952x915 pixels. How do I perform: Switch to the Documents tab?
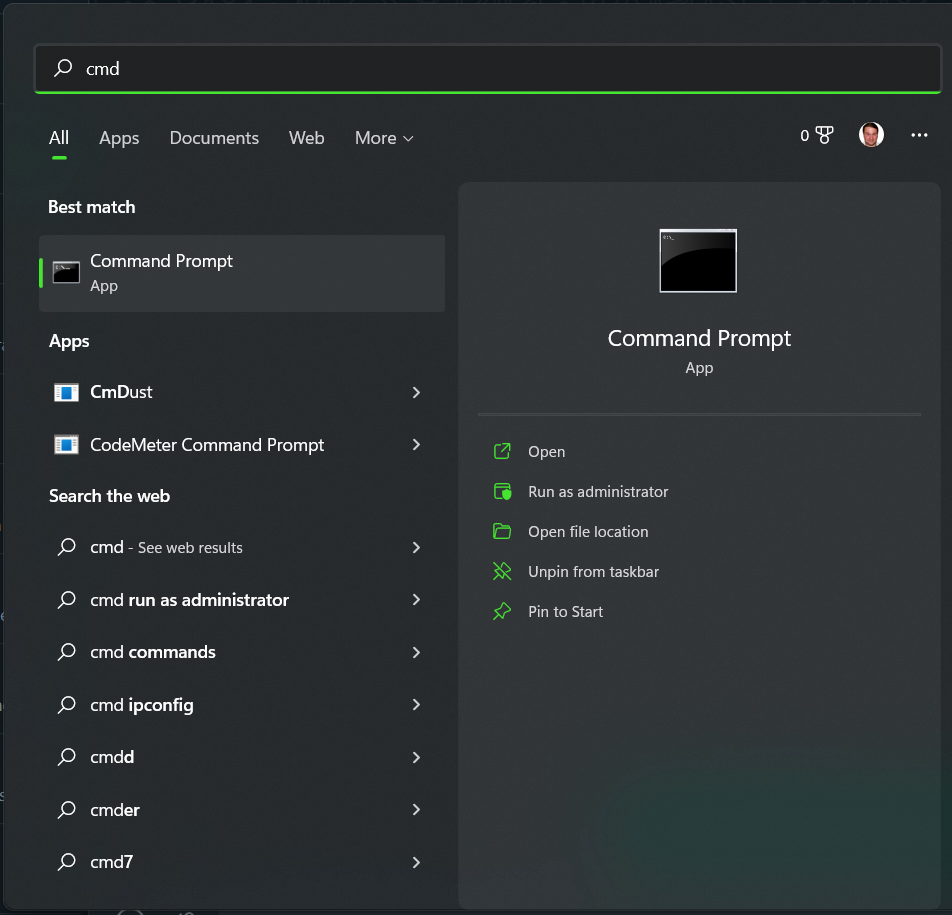tap(214, 138)
